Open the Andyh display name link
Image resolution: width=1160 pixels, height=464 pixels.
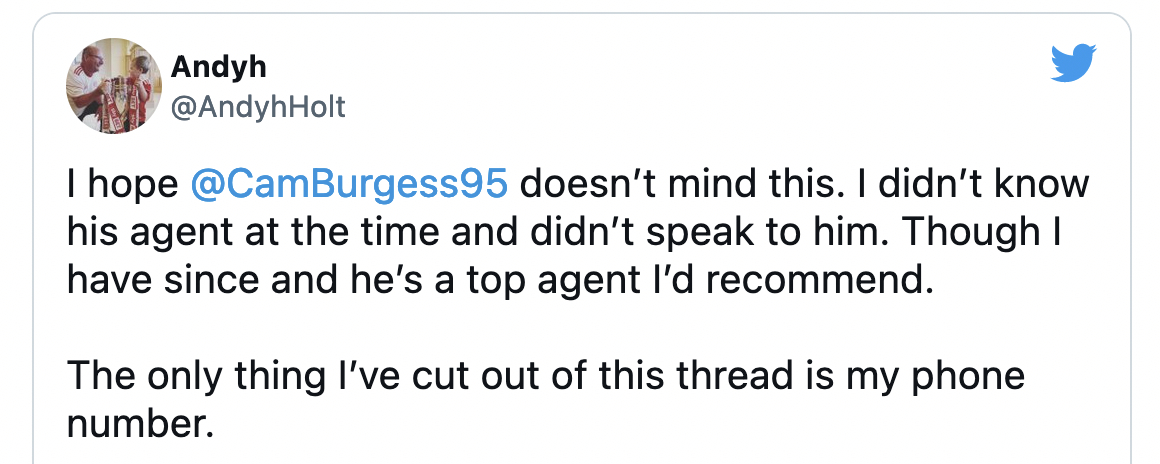(x=218, y=67)
